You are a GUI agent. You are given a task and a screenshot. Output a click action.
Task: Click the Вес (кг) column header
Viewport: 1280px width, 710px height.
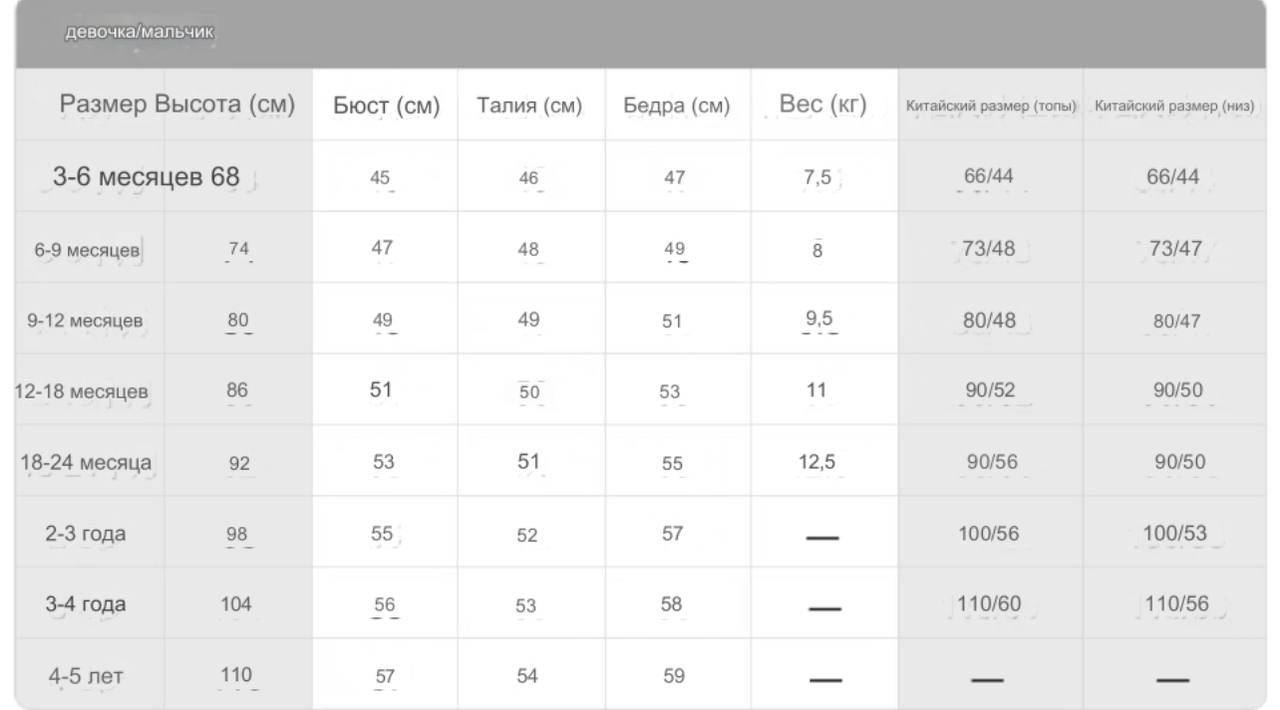pyautogui.click(x=823, y=104)
